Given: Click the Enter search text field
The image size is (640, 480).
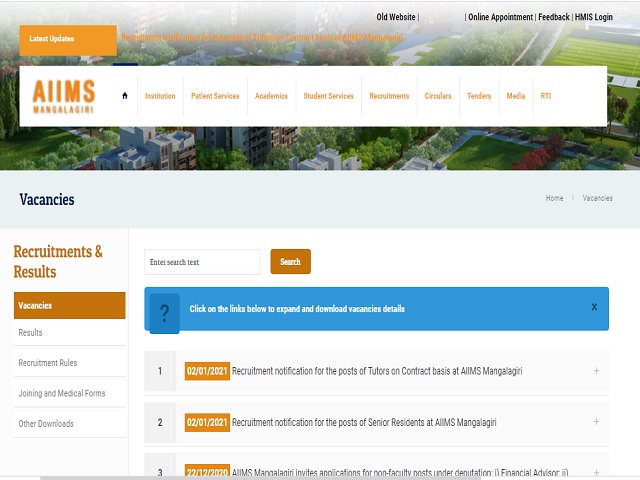Looking at the screenshot, I should pos(202,262).
